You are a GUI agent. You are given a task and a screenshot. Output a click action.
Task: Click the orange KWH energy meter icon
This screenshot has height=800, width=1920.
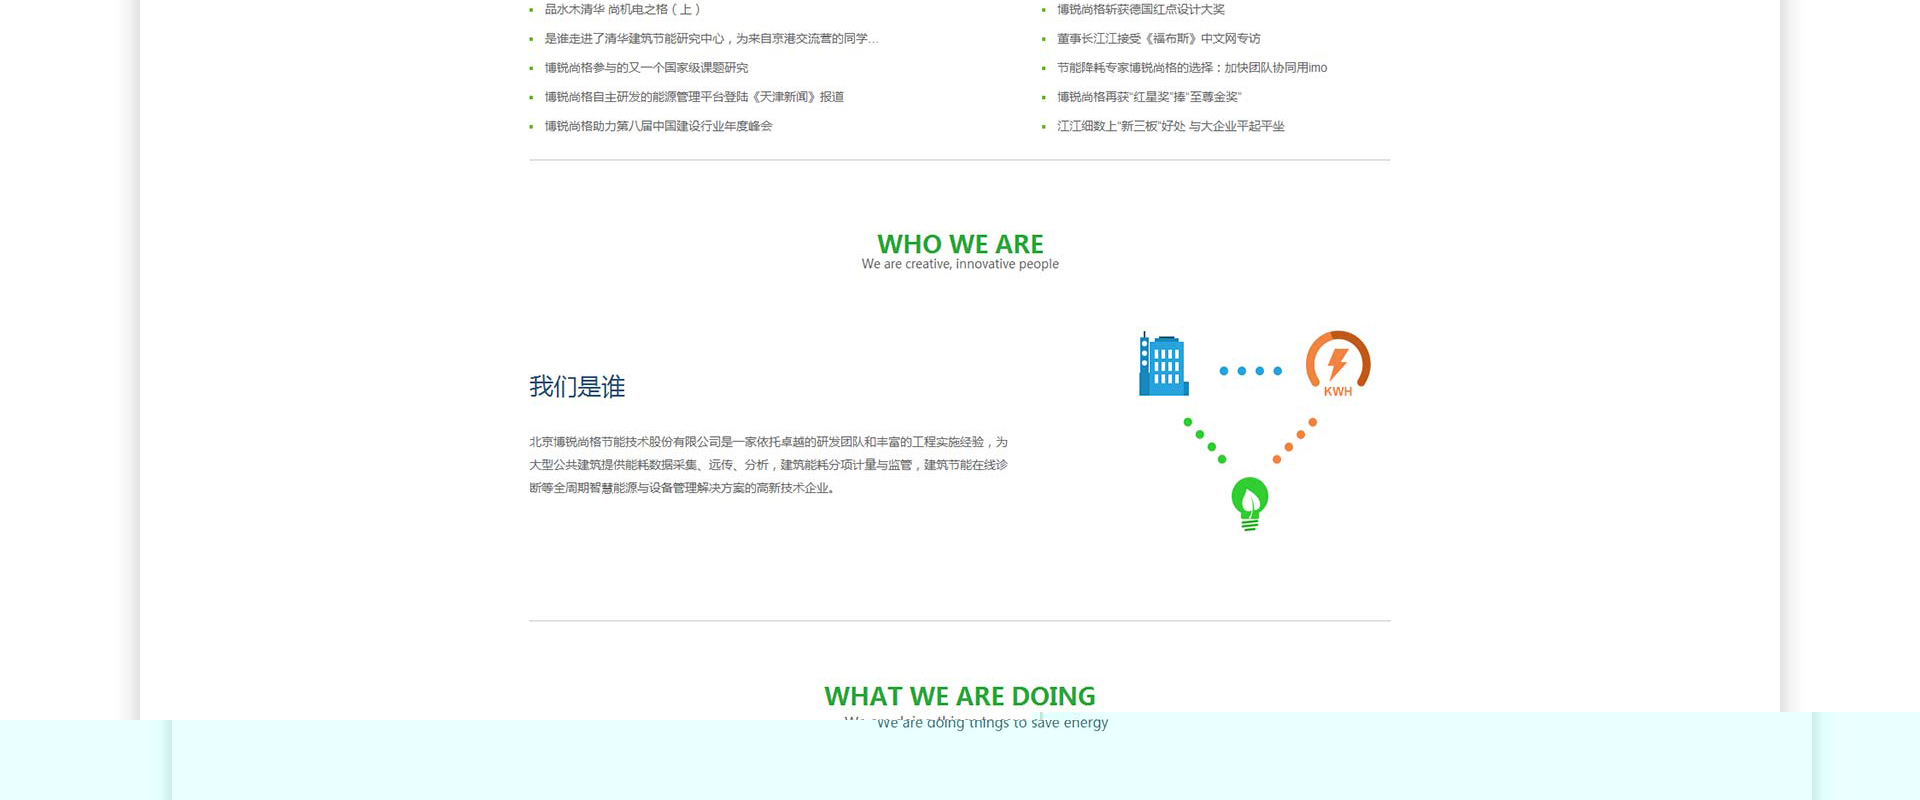(1337, 364)
